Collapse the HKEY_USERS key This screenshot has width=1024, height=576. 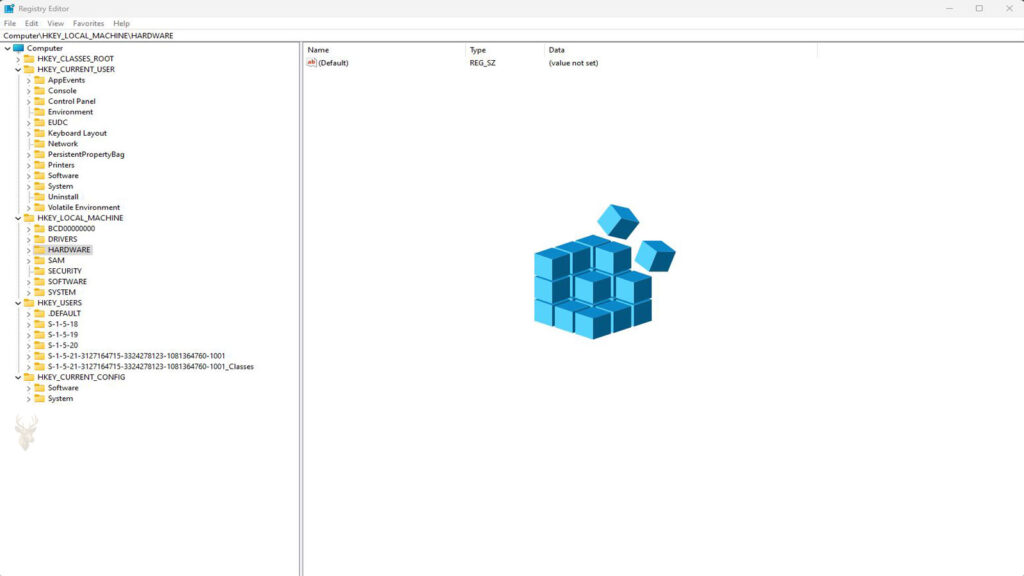pos(18,303)
